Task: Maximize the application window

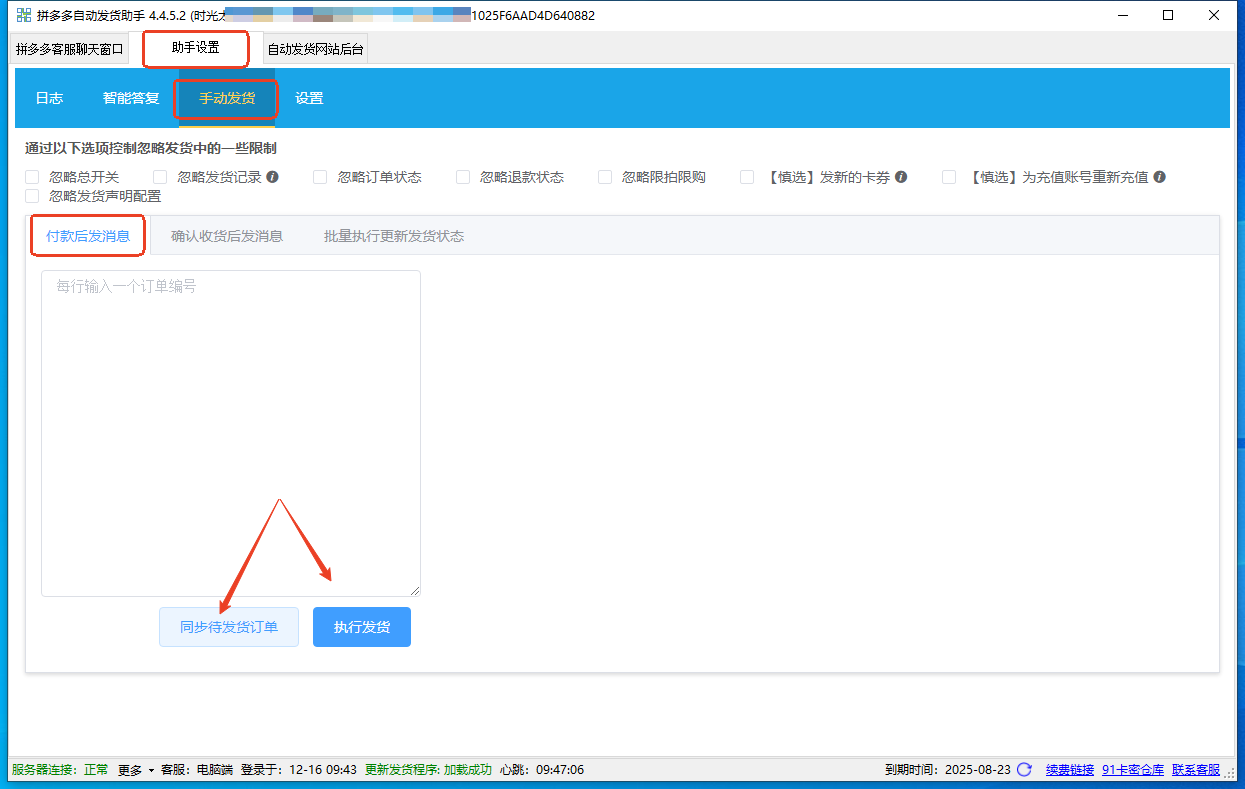Action: click(1168, 15)
